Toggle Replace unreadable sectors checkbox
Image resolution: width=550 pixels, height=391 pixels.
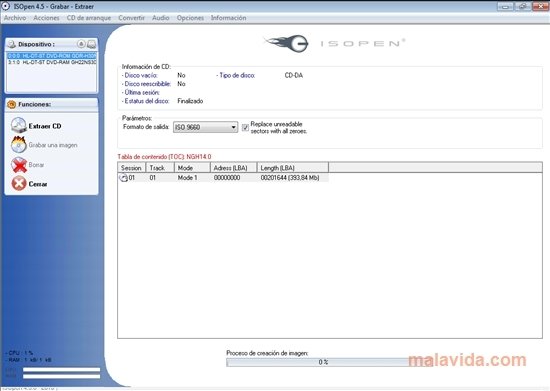coord(245,127)
